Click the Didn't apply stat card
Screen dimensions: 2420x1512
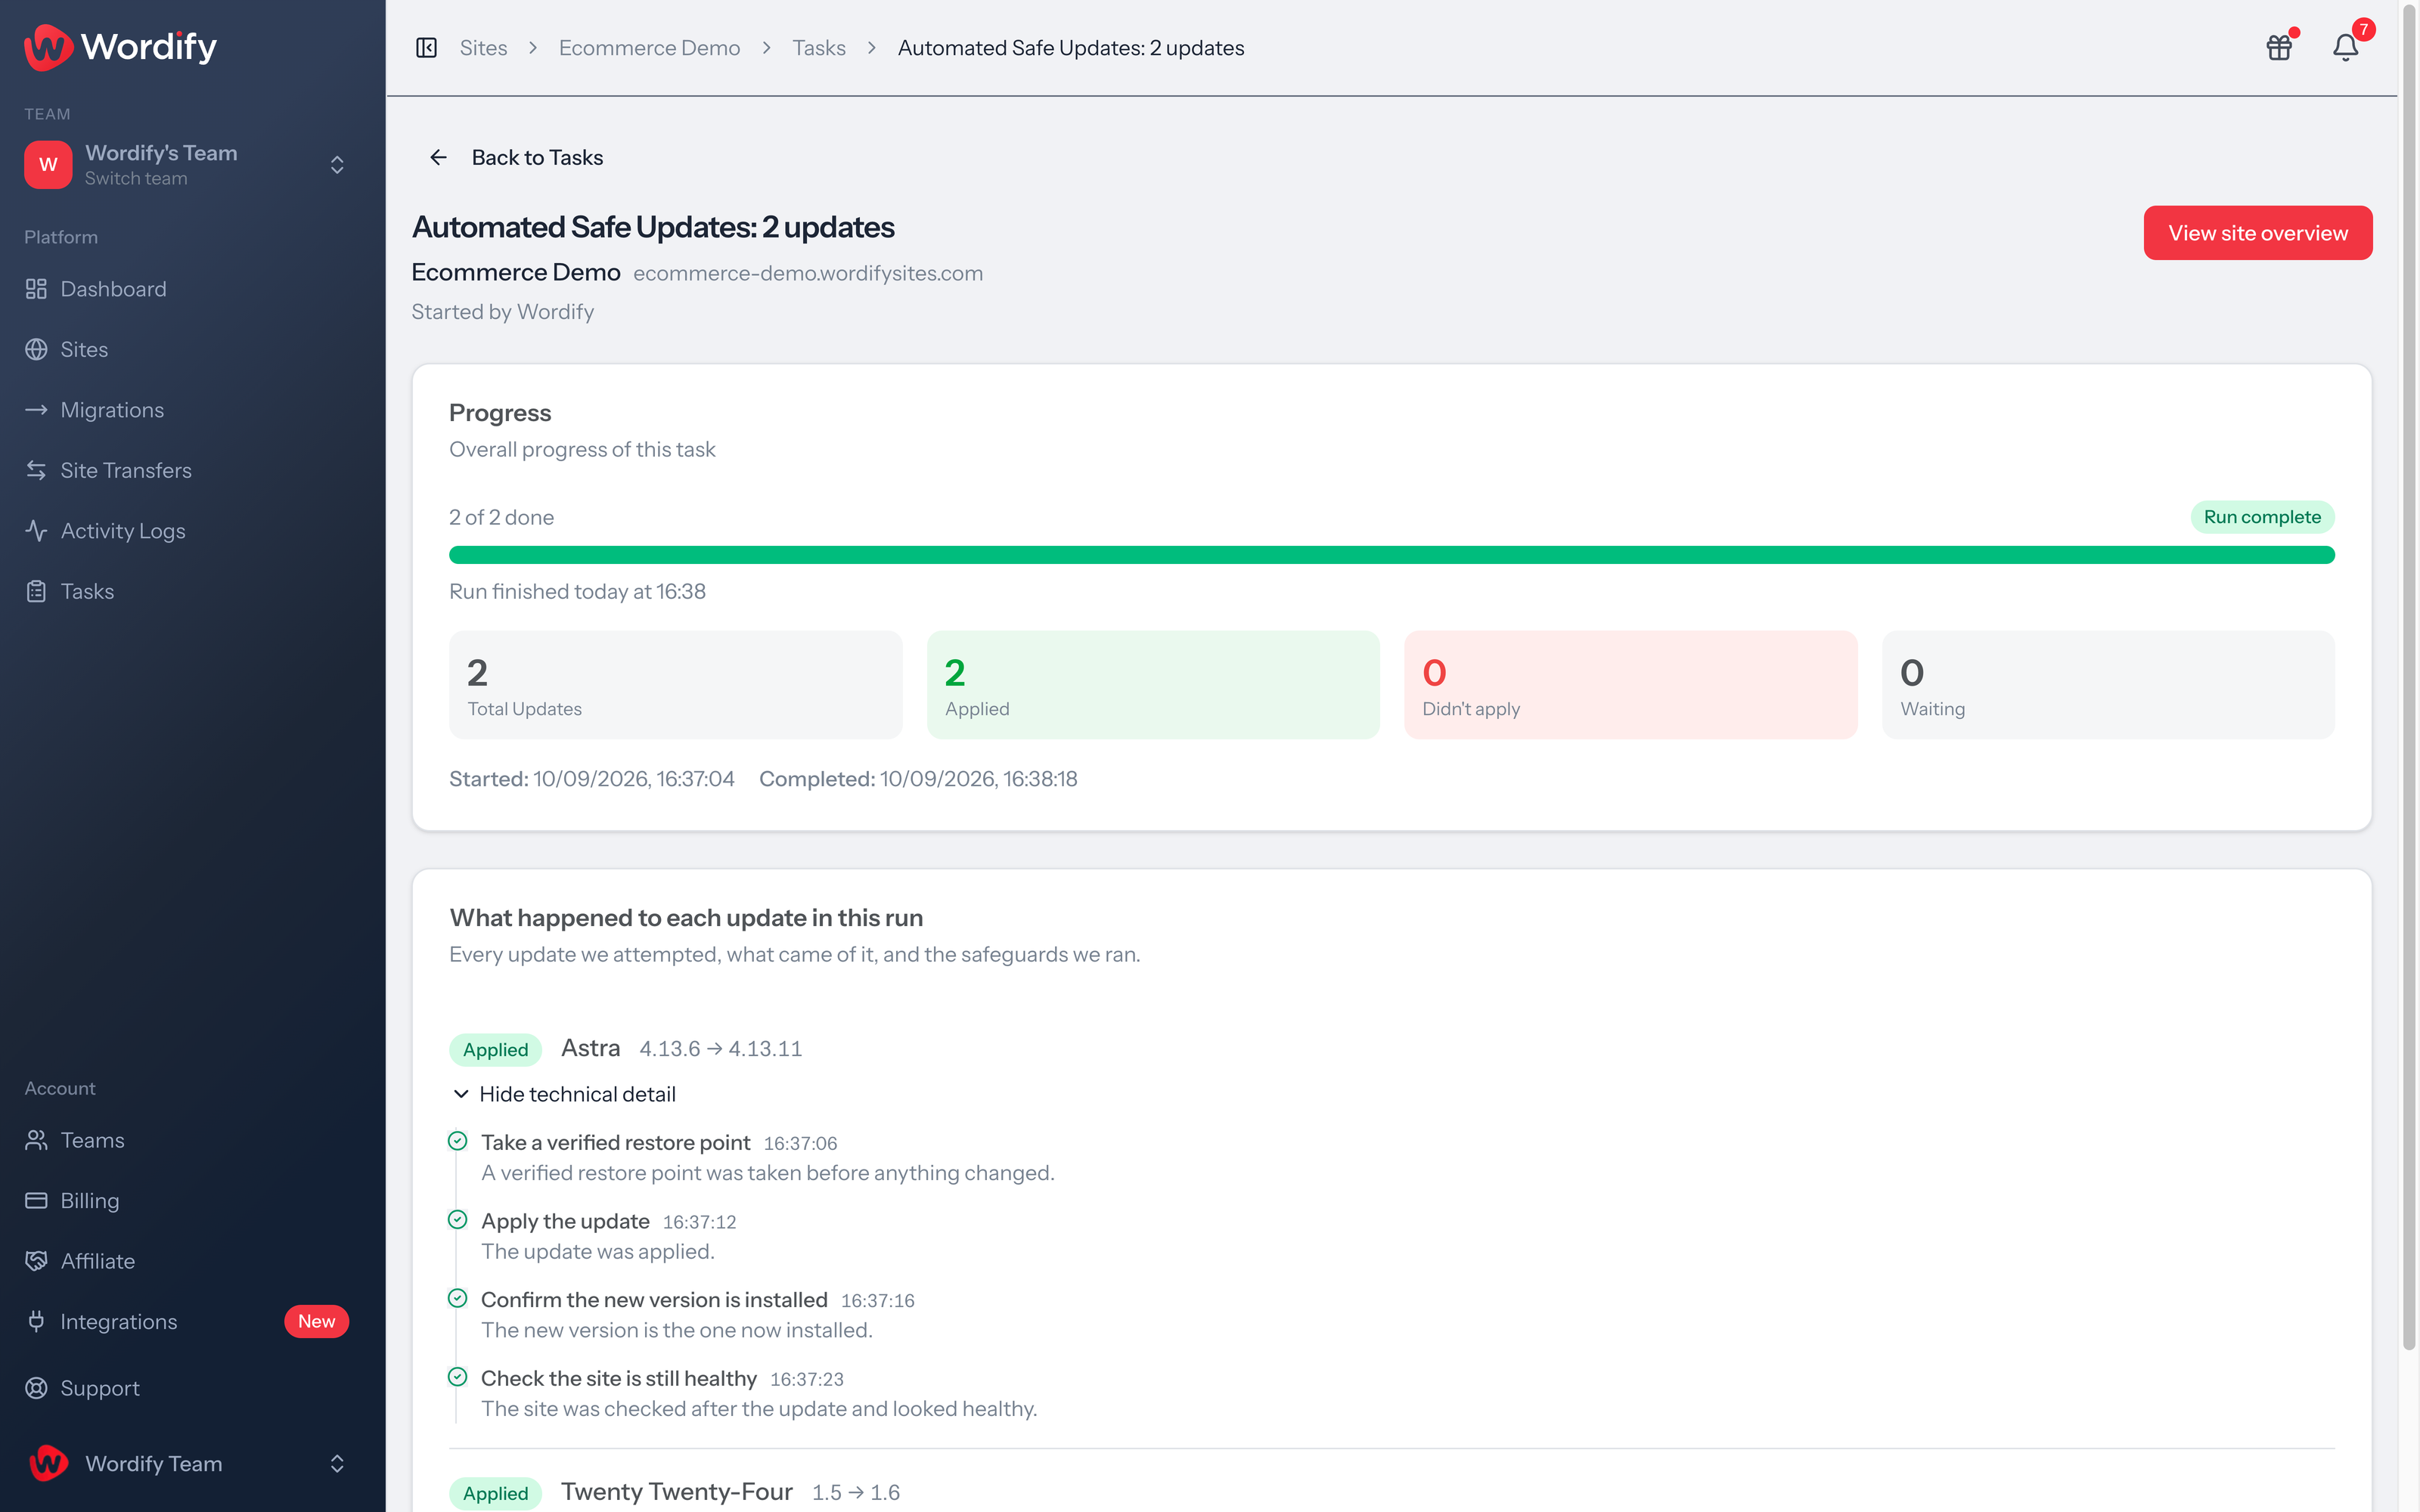pos(1631,685)
